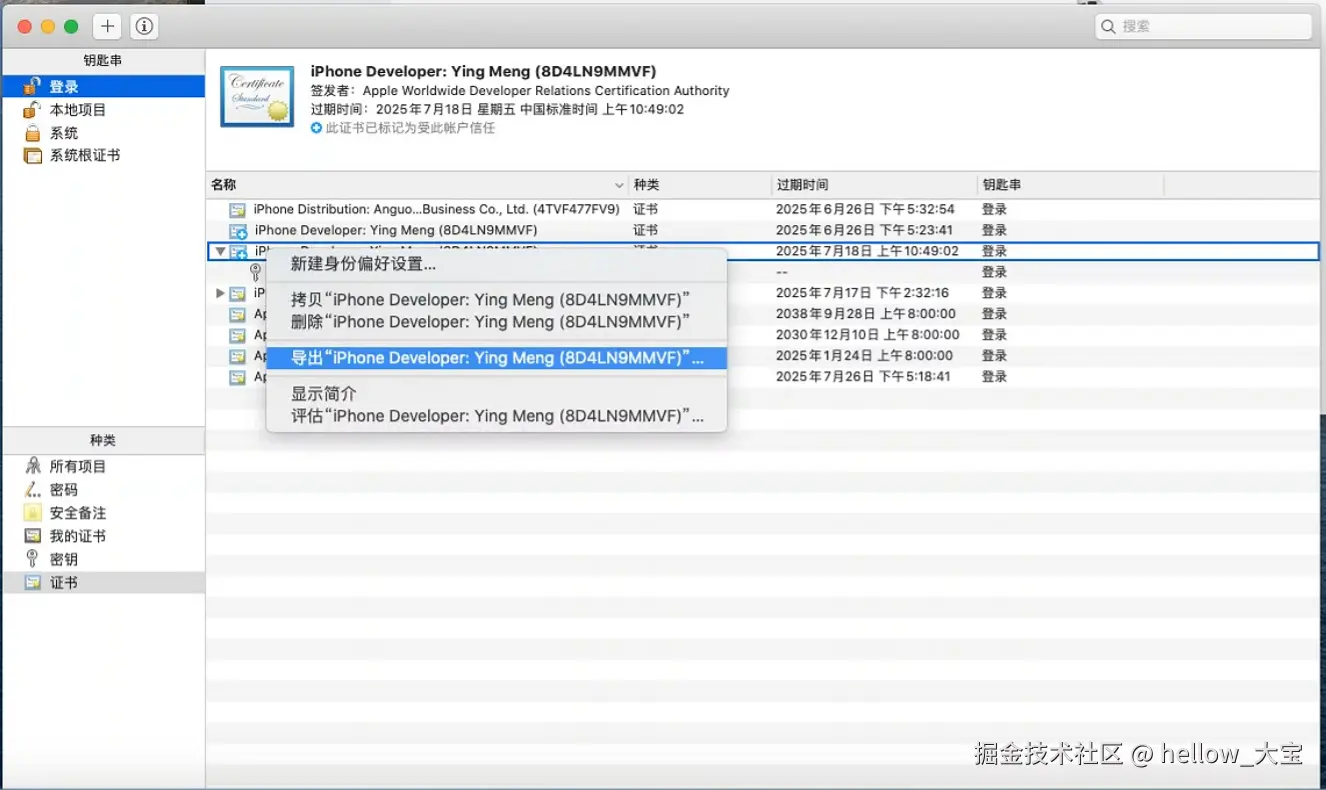This screenshot has width=1326, height=790.
Task: Click the large certificate thumbnail image
Action: pyautogui.click(x=257, y=97)
